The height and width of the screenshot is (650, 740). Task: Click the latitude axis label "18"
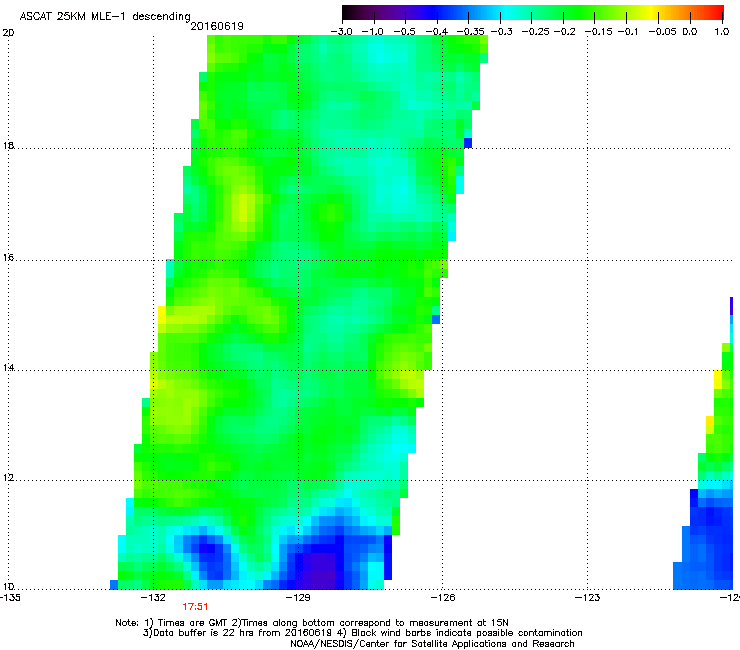8,145
